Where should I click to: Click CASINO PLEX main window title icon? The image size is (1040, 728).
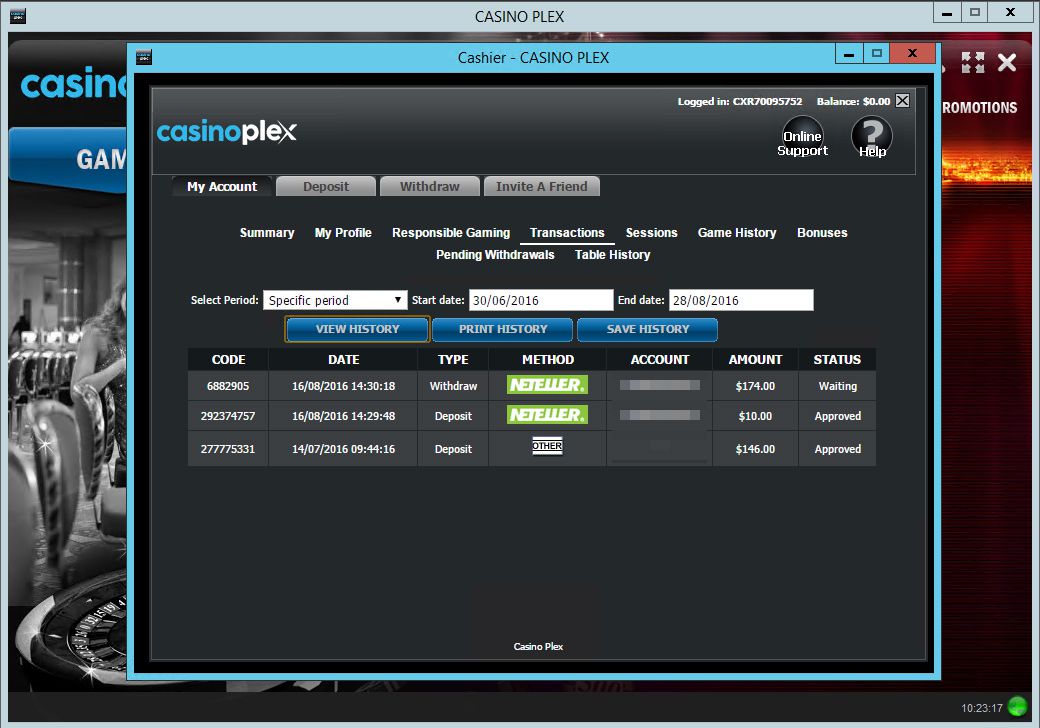pyautogui.click(x=18, y=16)
